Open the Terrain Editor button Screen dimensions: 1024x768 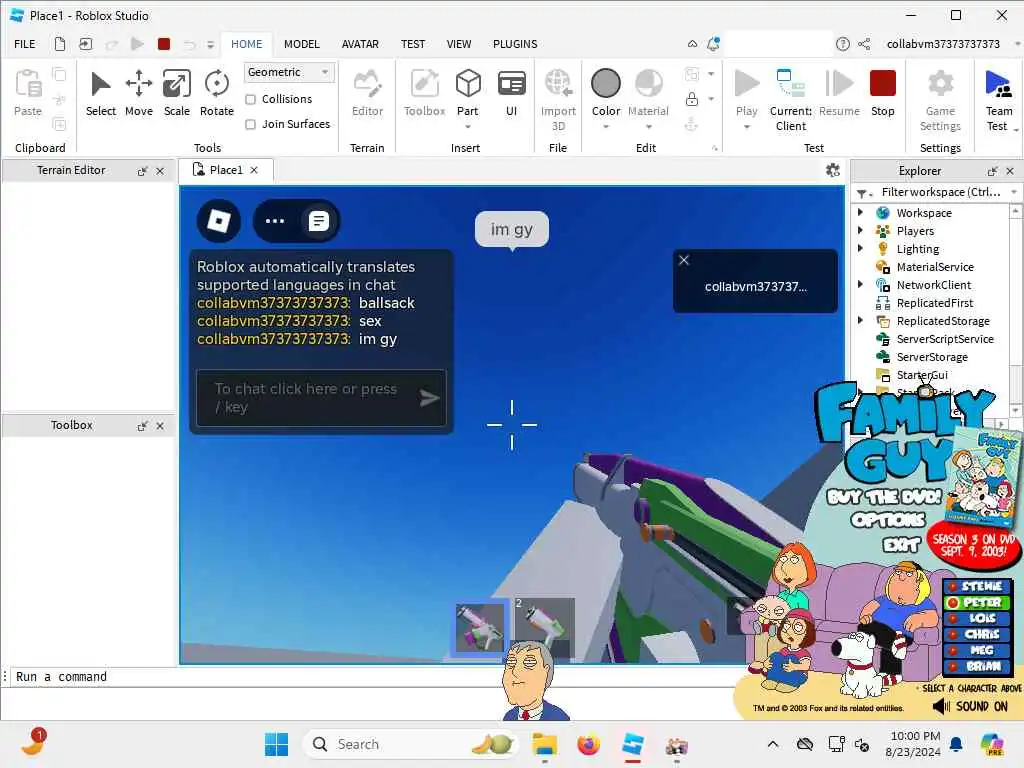[367, 93]
